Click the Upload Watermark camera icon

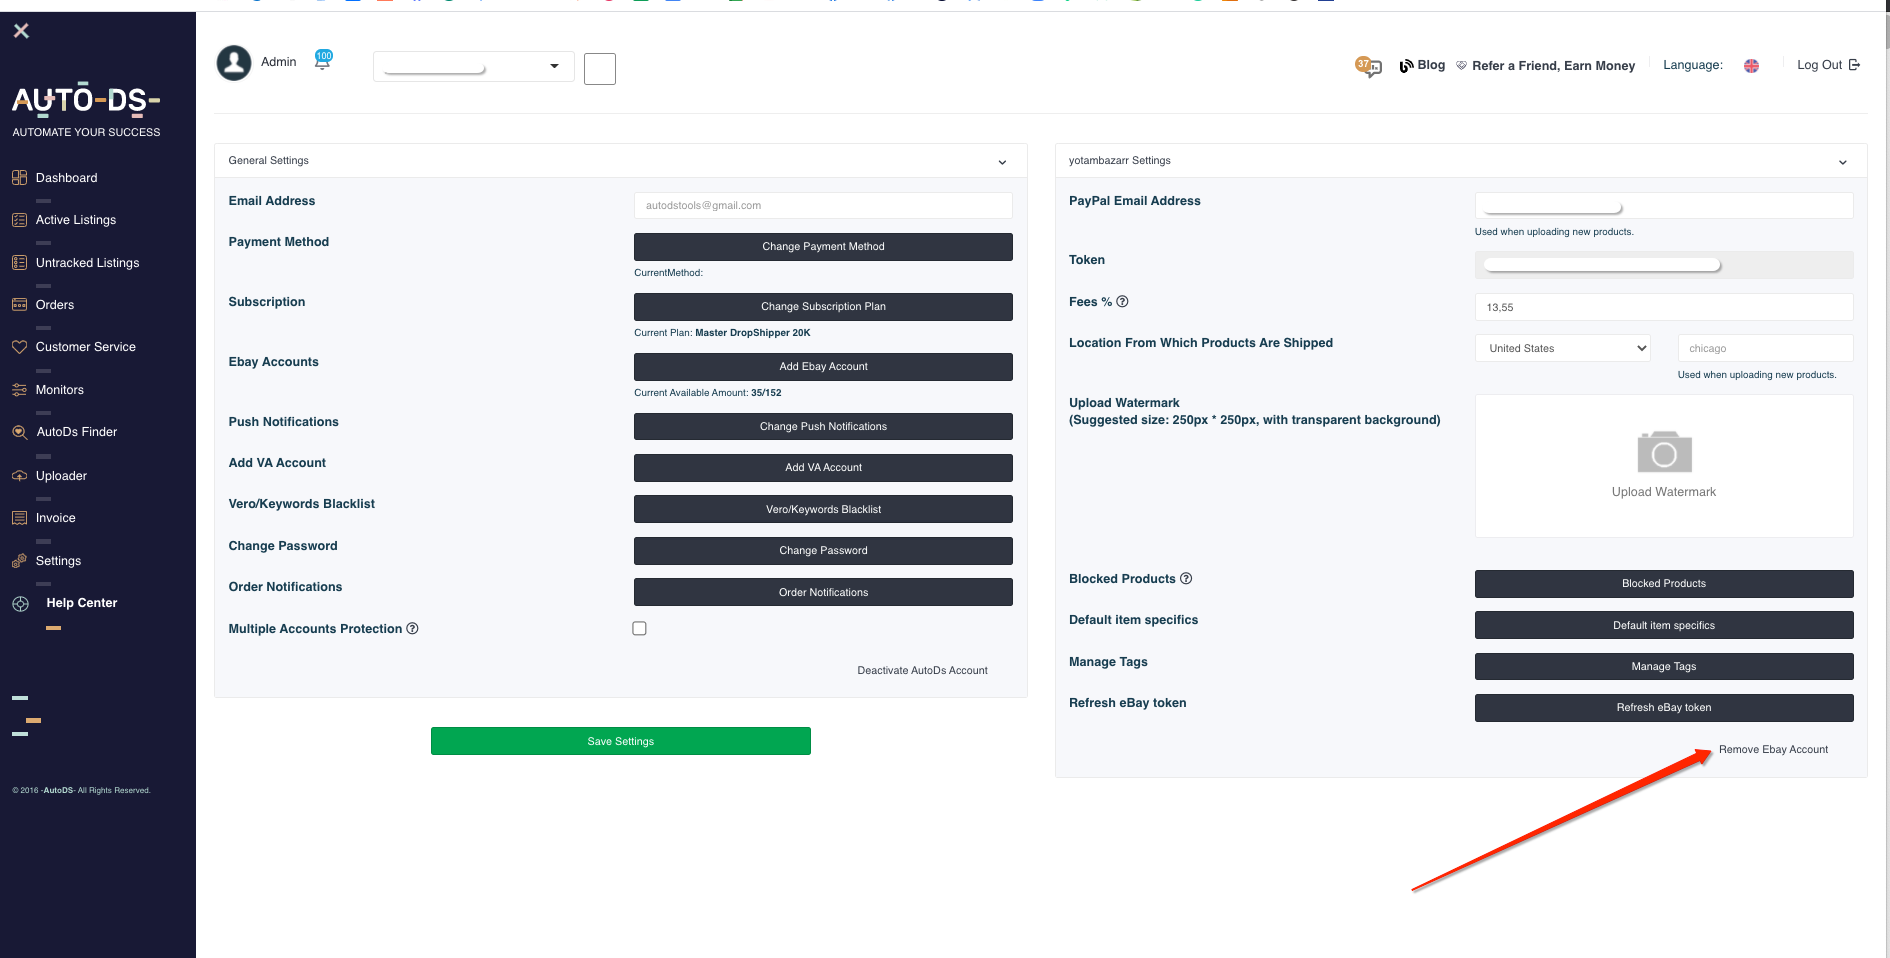(x=1664, y=452)
